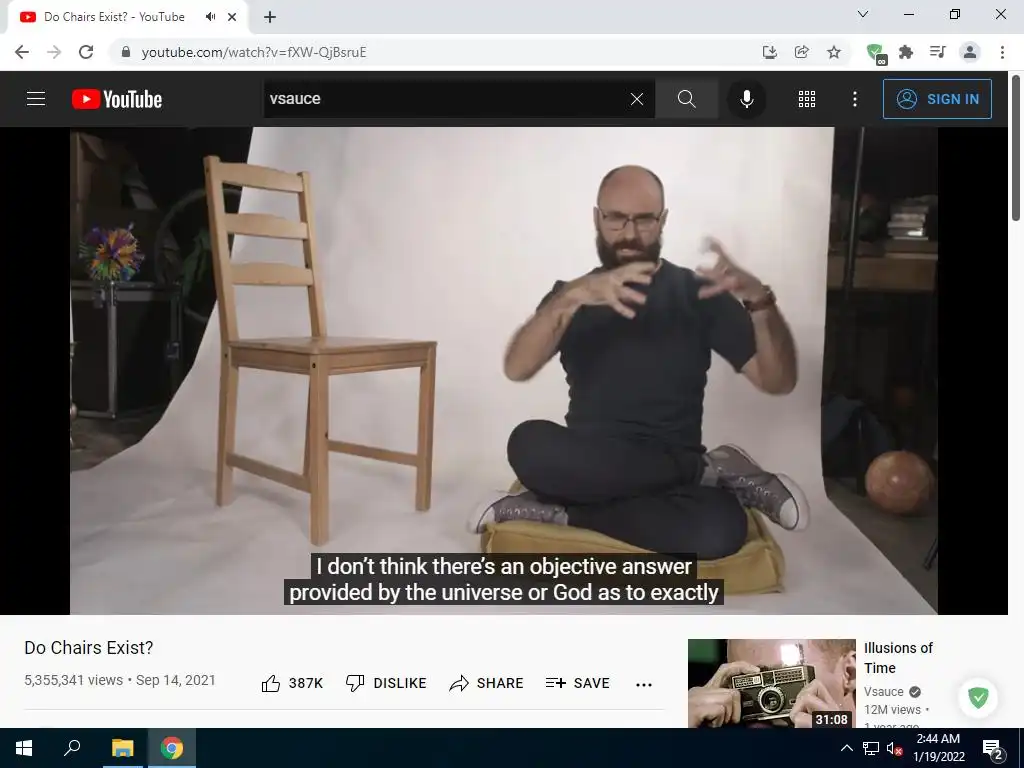Click the muted volume tray icon
Viewport: 1024px width, 768px height.
tap(895, 748)
